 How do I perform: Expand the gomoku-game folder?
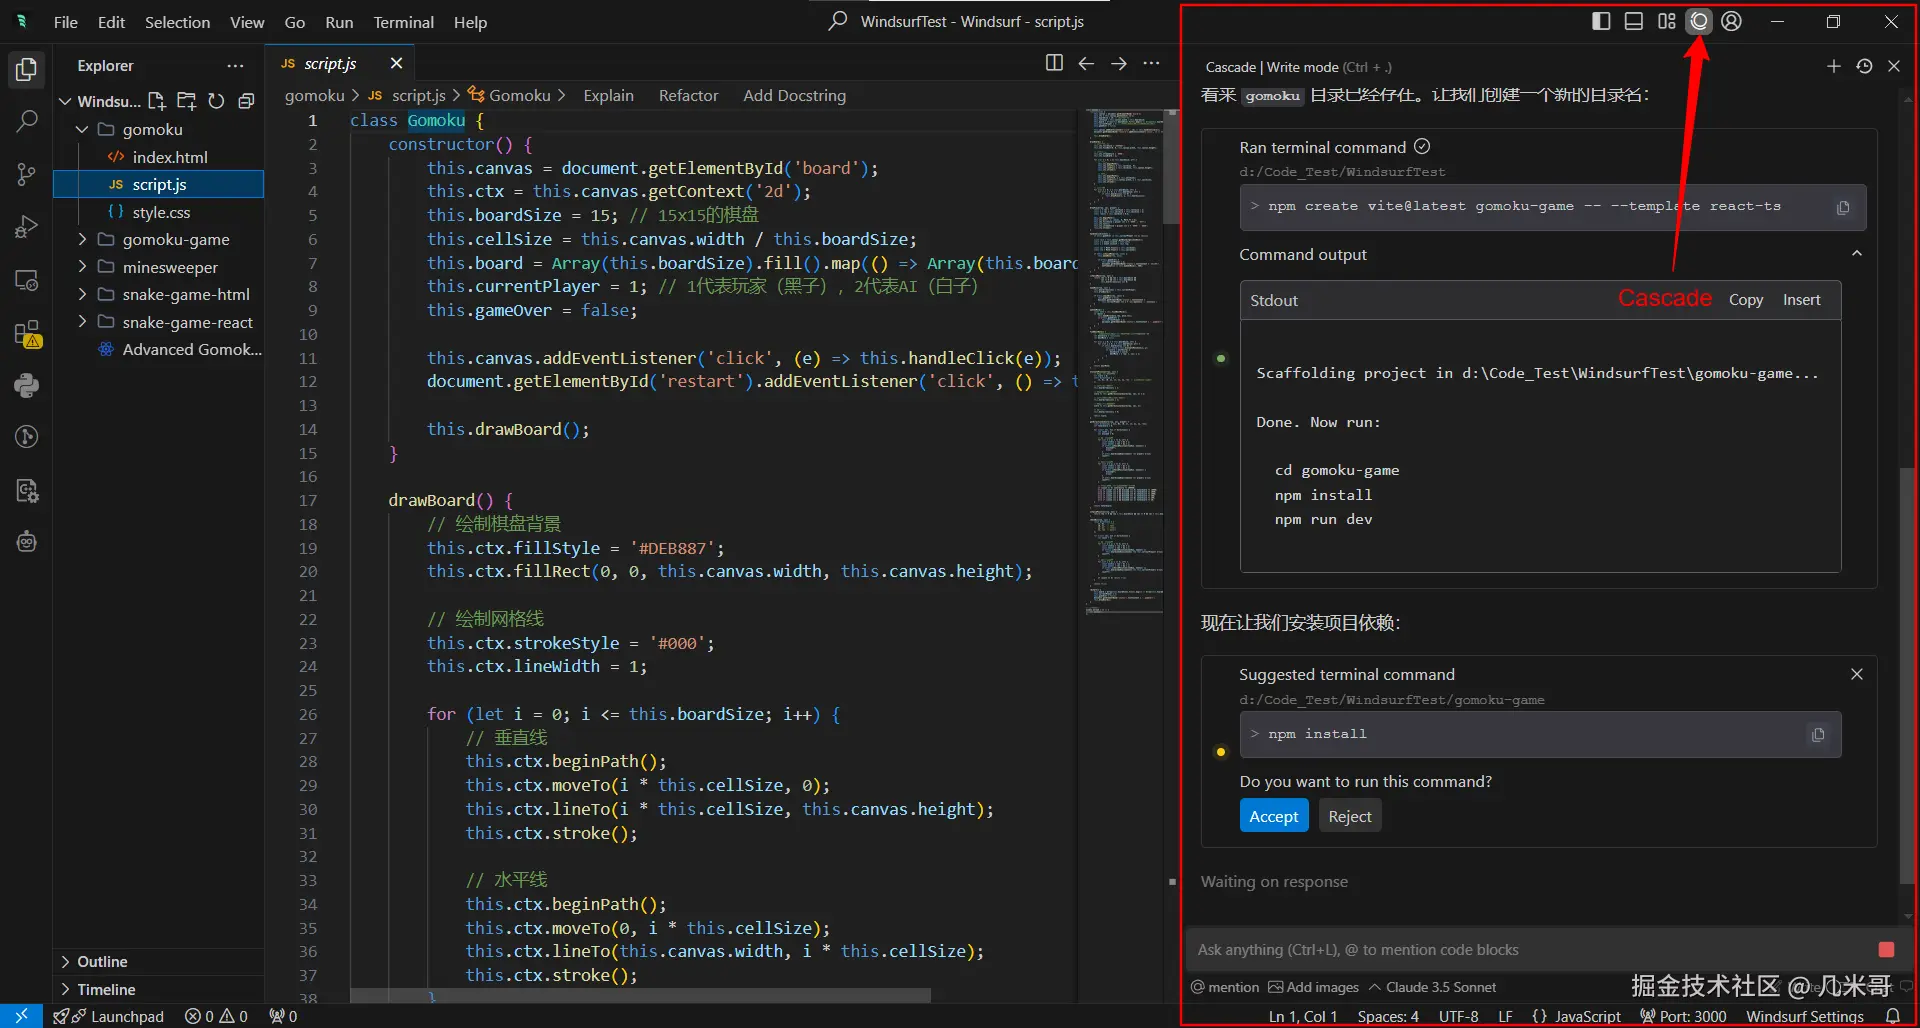click(x=176, y=239)
